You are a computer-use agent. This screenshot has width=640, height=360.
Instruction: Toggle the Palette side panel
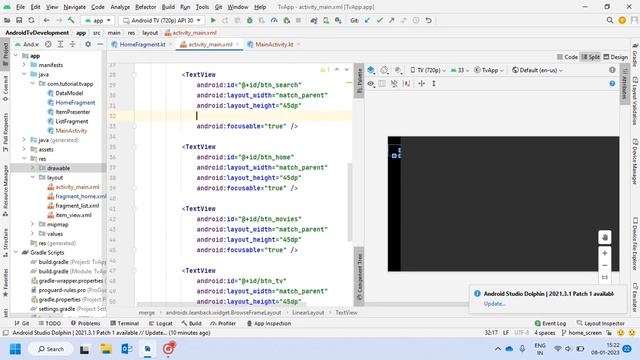pyautogui.click(x=359, y=81)
